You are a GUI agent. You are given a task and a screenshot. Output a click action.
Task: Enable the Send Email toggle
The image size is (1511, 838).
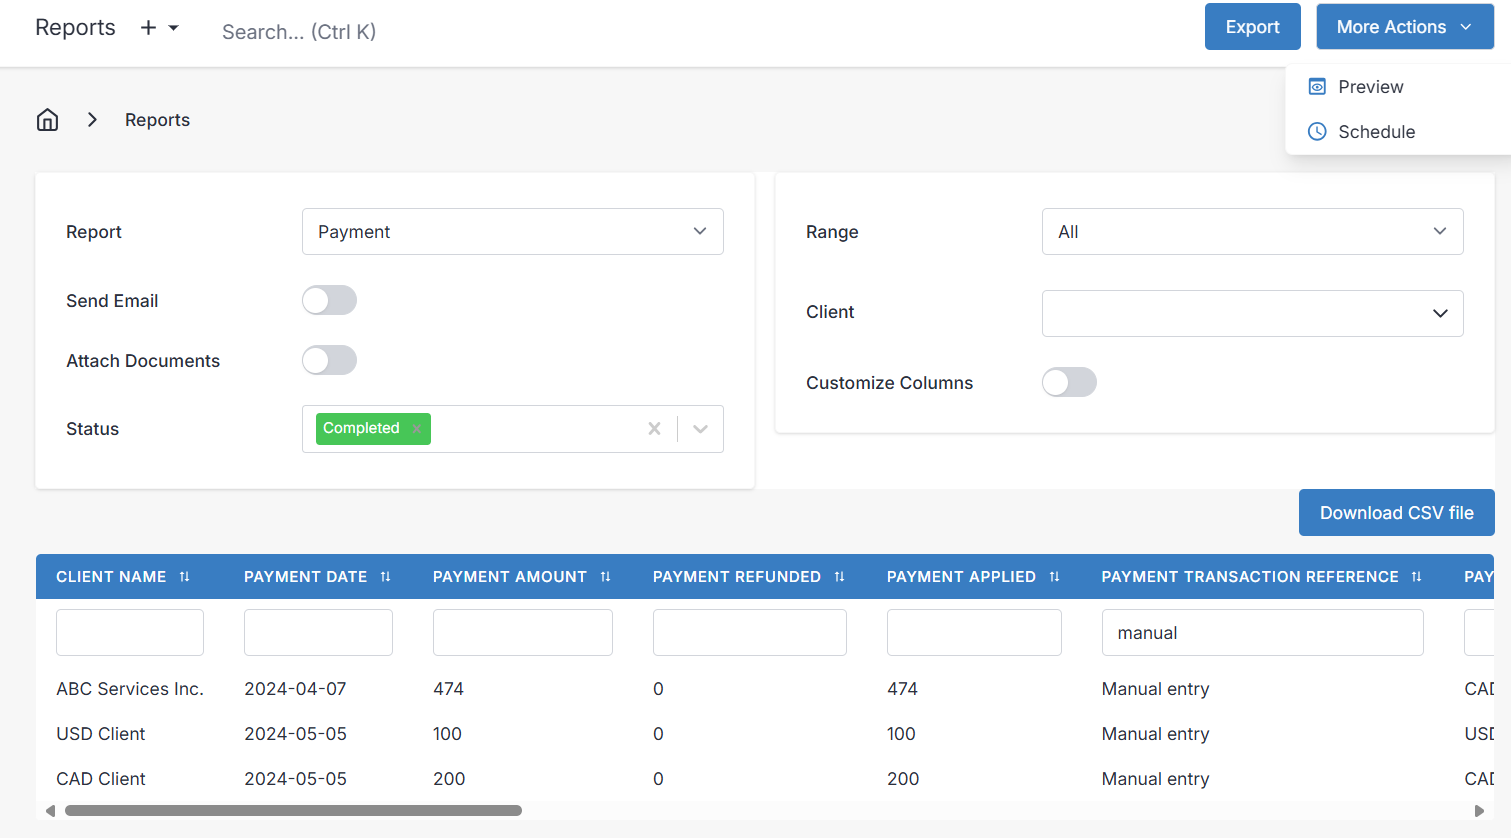(x=329, y=300)
